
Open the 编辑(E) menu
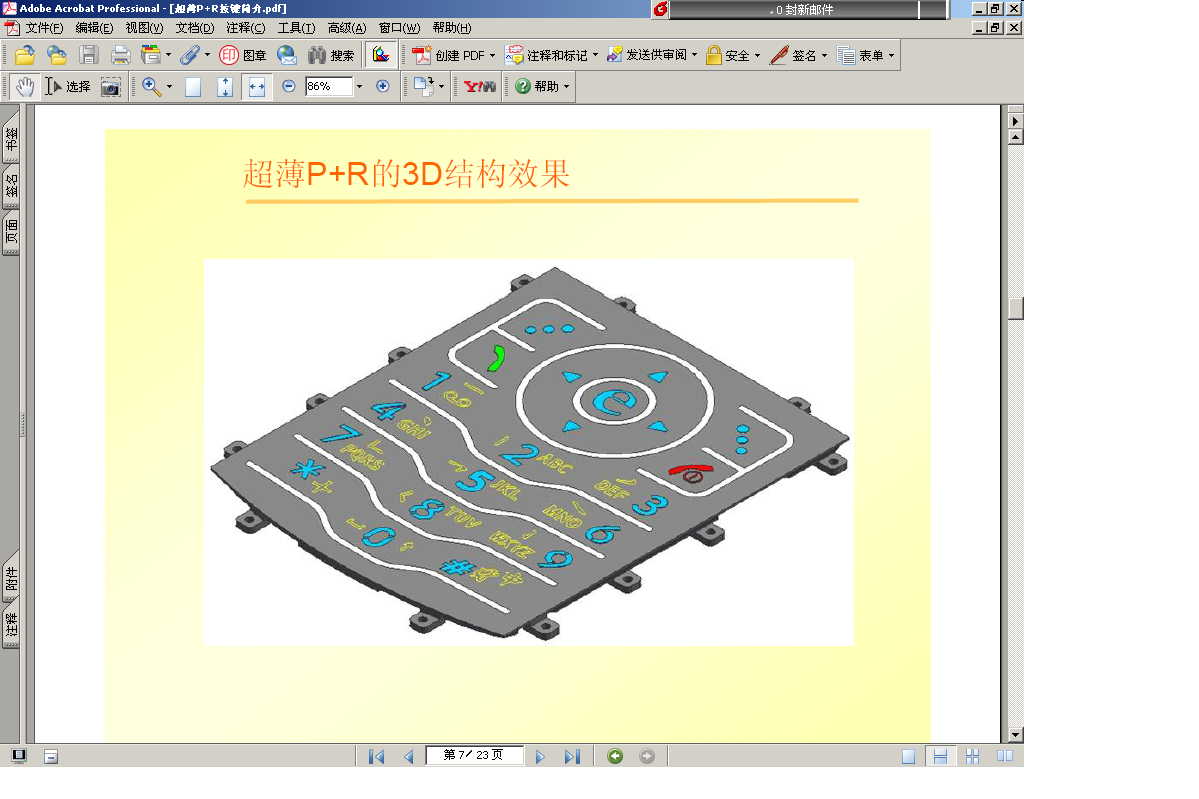[x=94, y=28]
